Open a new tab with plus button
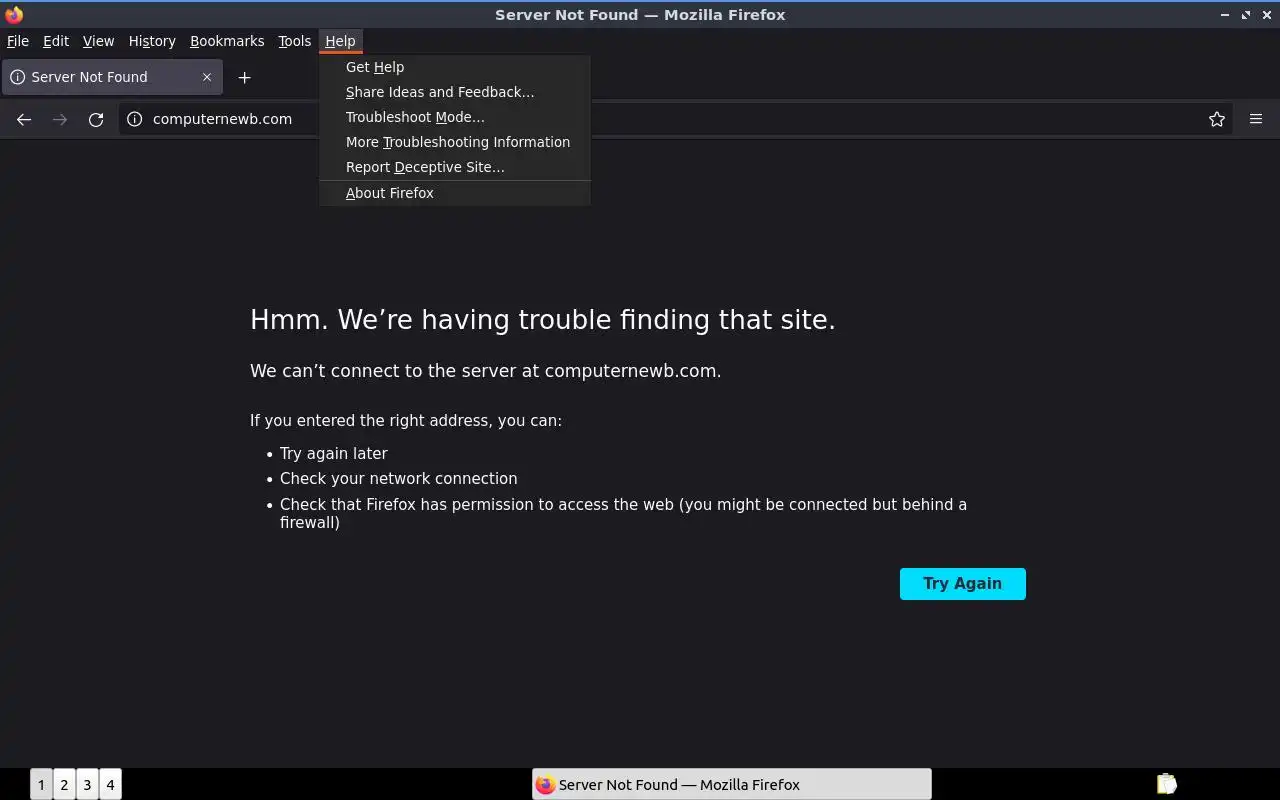Screen dimensions: 1280x800 pyautogui.click(x=244, y=77)
